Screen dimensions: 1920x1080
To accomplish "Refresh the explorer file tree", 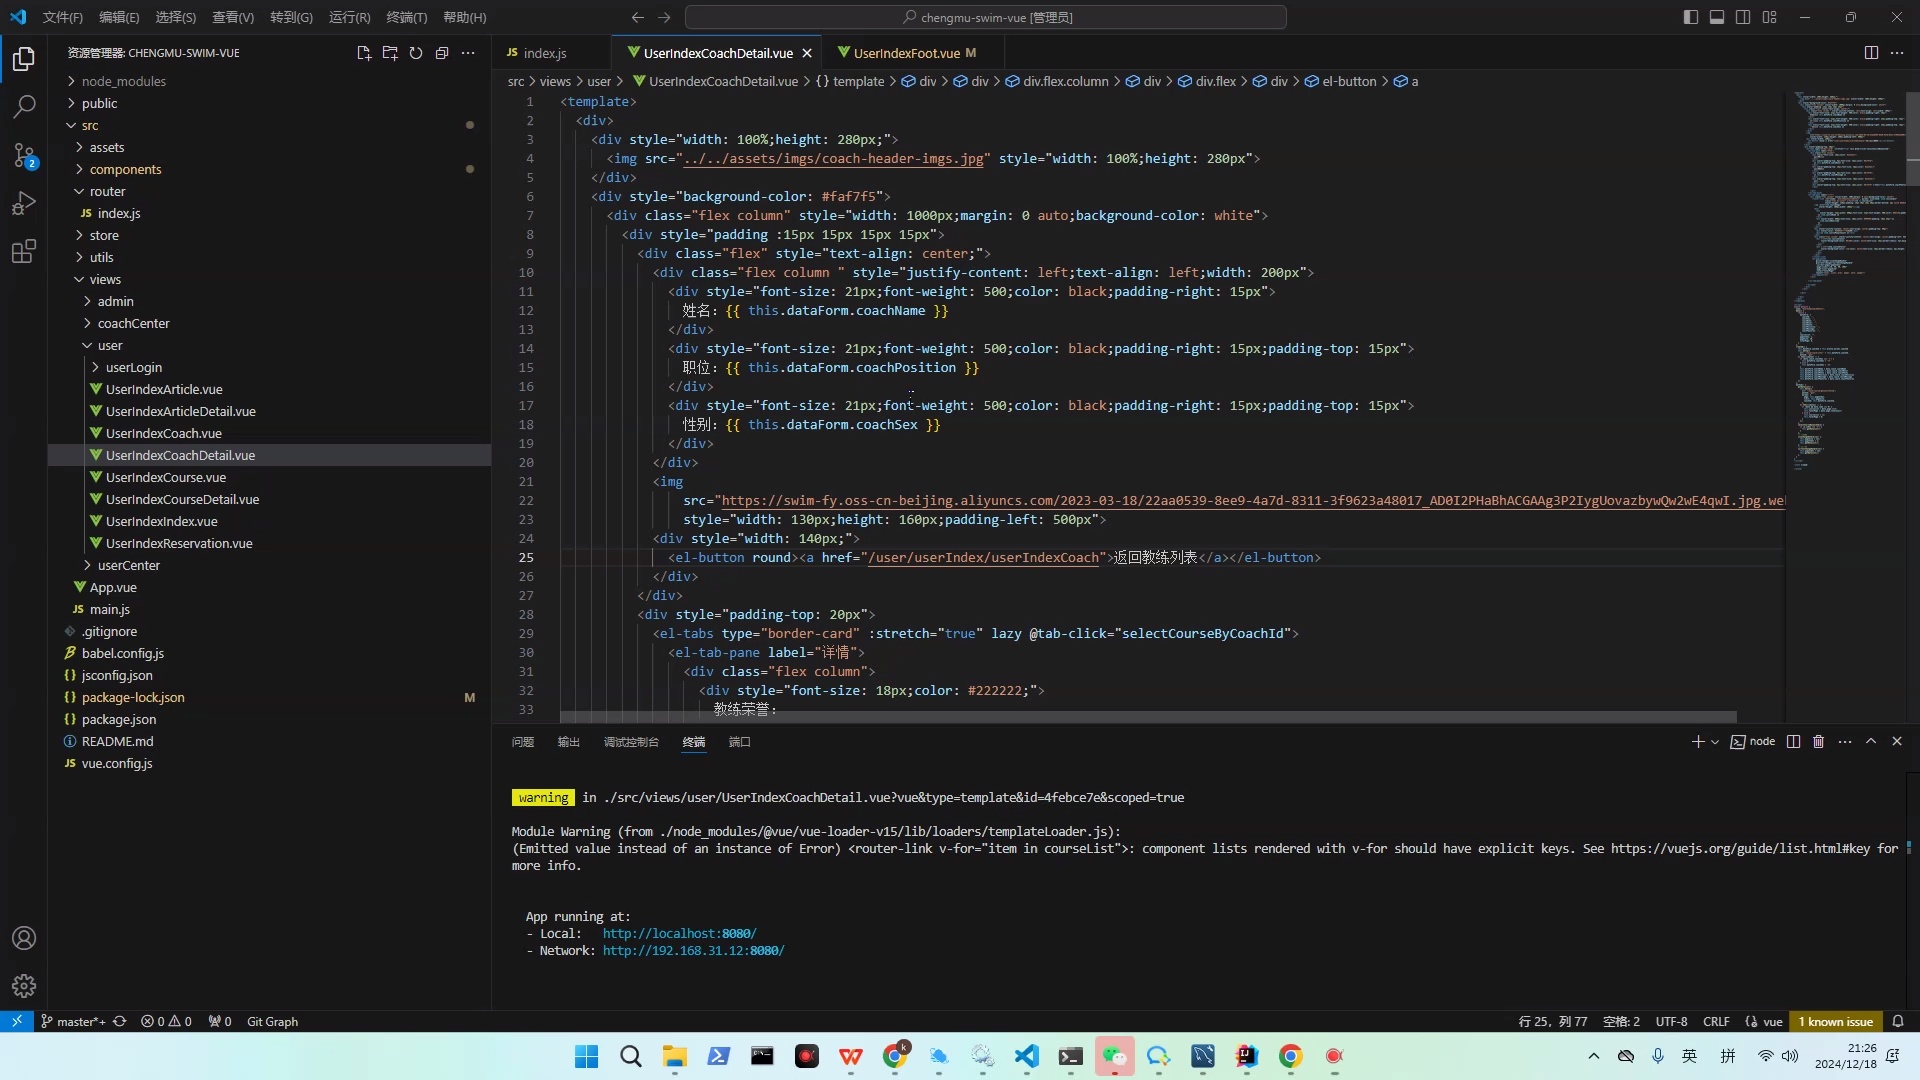I will coord(416,53).
